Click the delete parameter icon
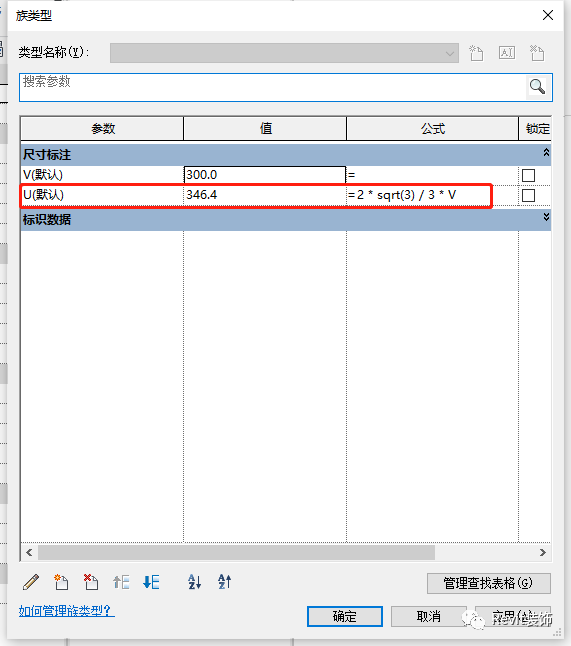This screenshot has height=646, width=571. click(91, 582)
